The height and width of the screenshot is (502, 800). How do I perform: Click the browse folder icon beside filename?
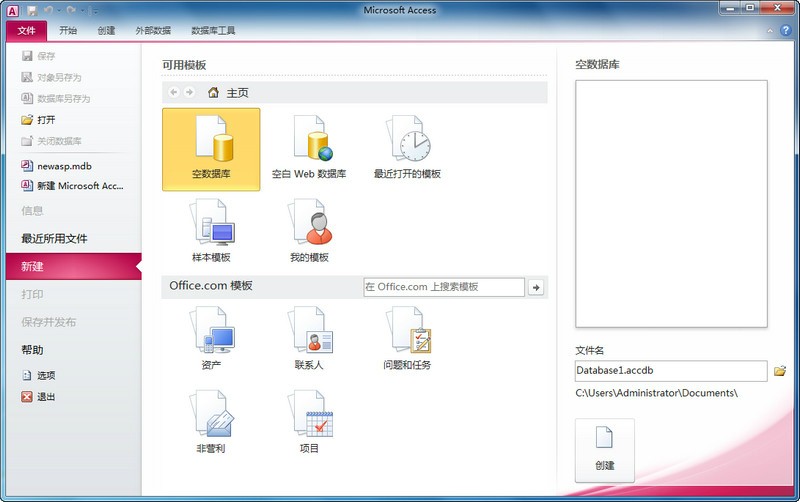point(780,371)
